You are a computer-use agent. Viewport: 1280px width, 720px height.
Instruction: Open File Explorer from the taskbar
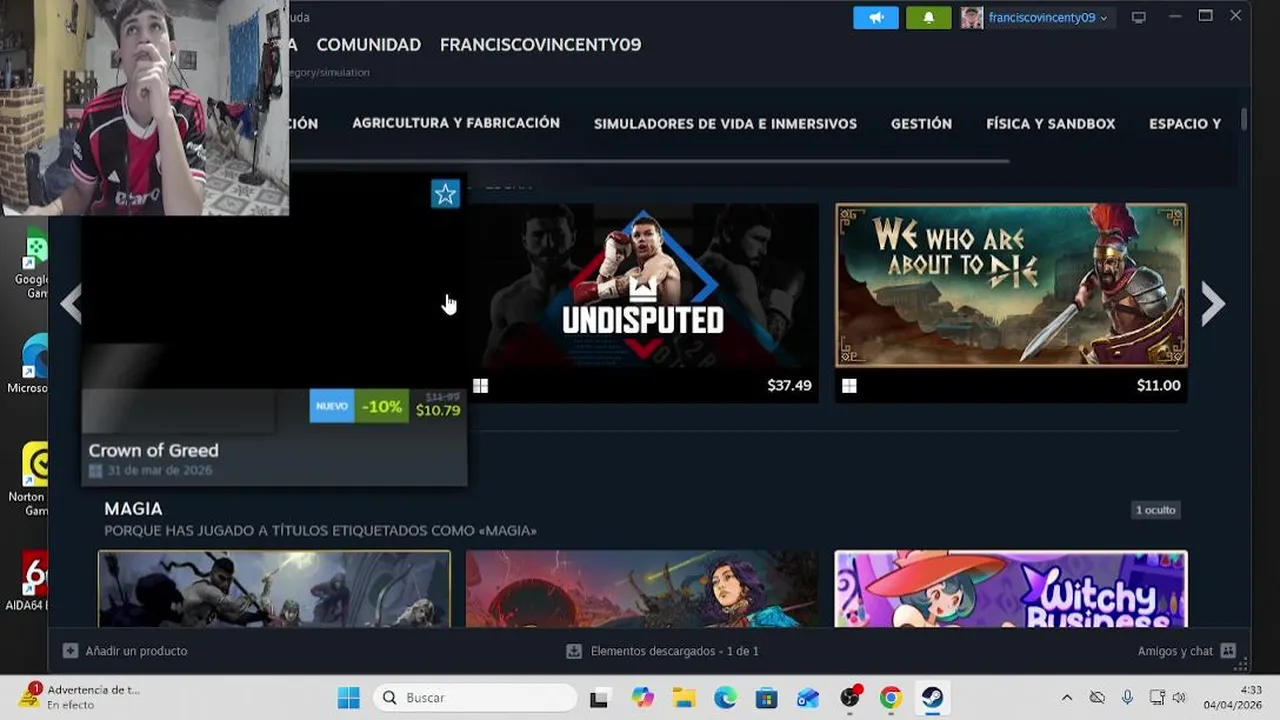point(683,698)
